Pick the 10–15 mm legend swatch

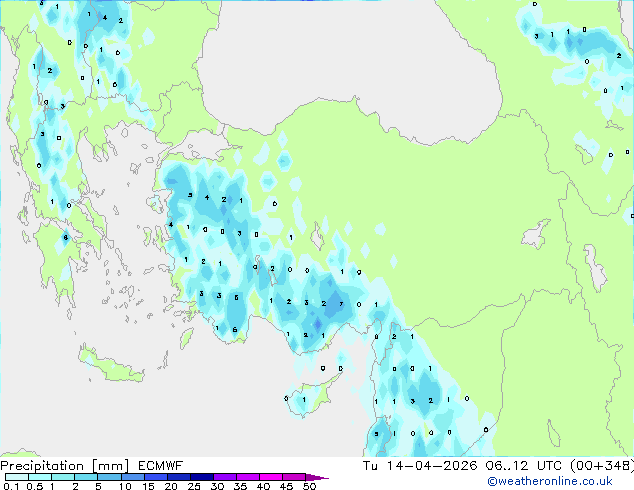pyautogui.click(x=132, y=477)
